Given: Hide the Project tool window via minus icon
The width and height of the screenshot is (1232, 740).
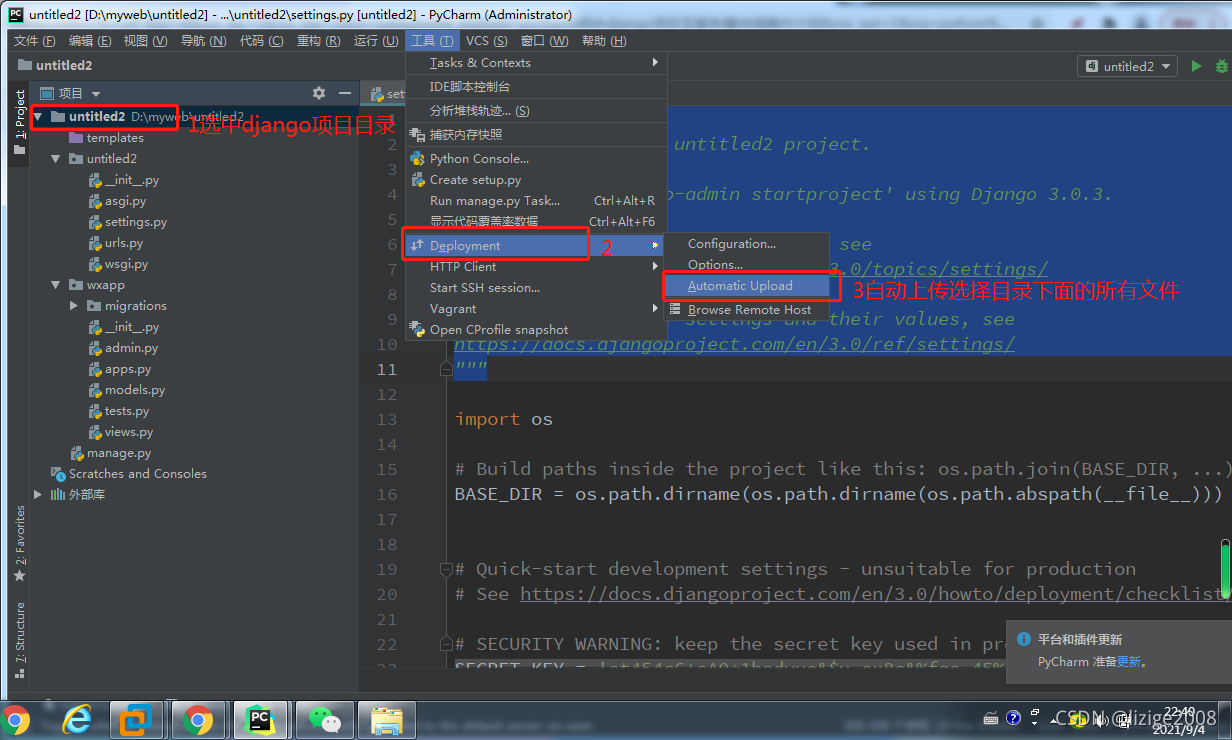Looking at the screenshot, I should pos(345,93).
